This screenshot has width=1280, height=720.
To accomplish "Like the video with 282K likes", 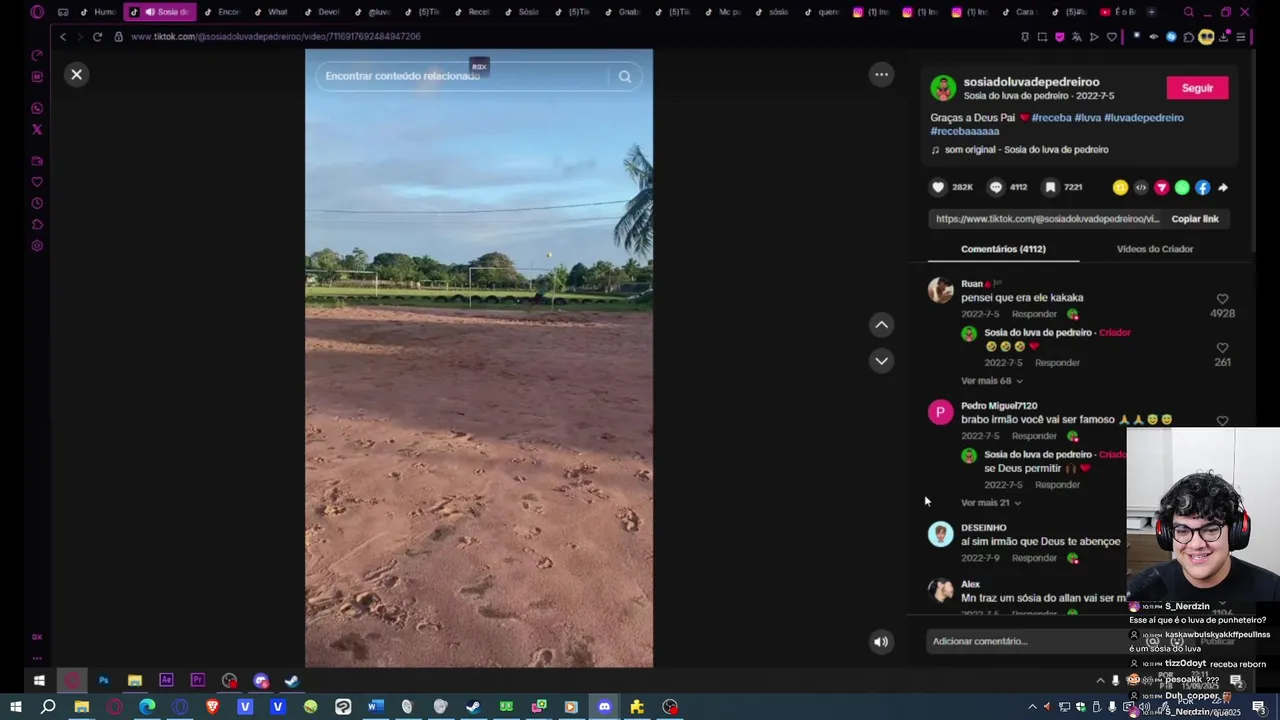I will pos(938,187).
